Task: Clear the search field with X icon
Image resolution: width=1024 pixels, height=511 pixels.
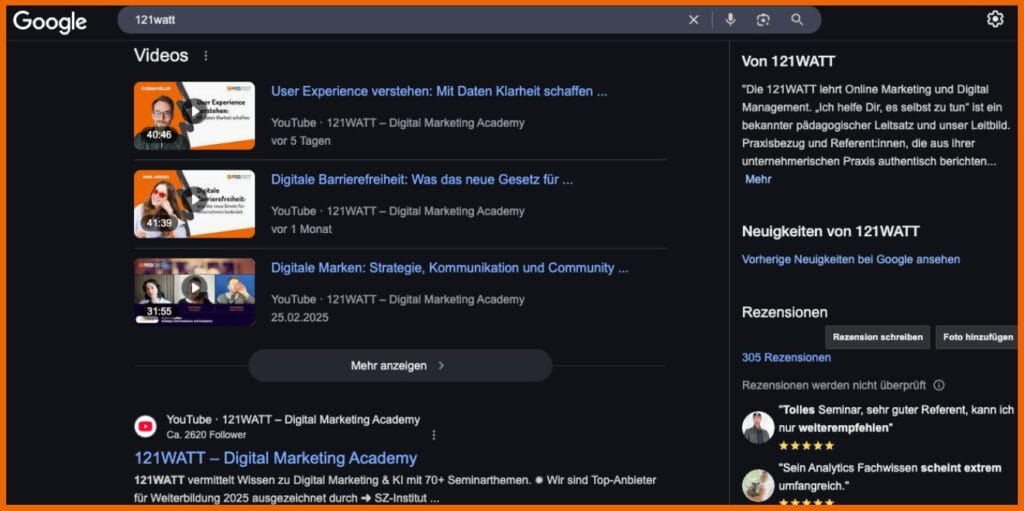Action: coord(694,20)
